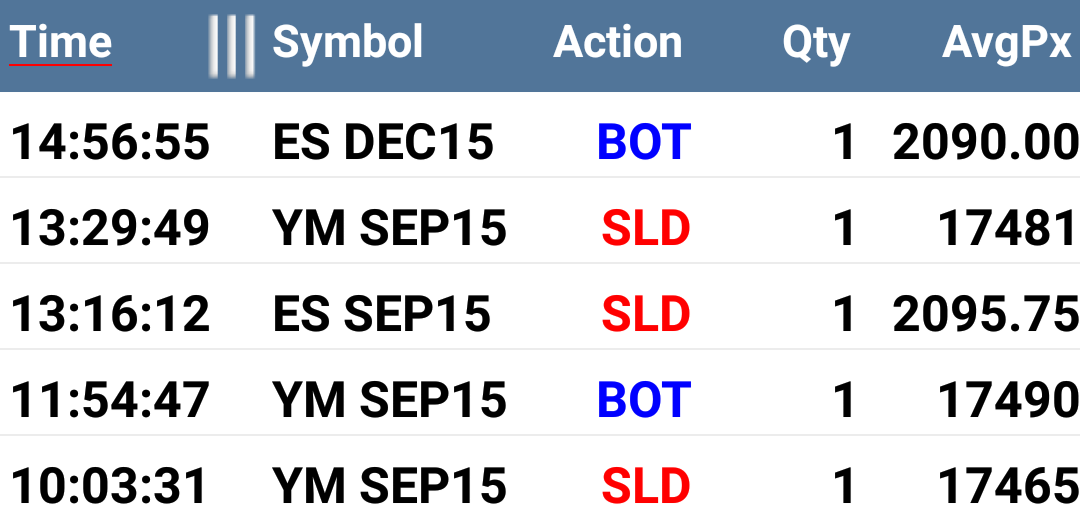Select the 17481 average price
The image size is (1080, 530).
pos(1008,229)
